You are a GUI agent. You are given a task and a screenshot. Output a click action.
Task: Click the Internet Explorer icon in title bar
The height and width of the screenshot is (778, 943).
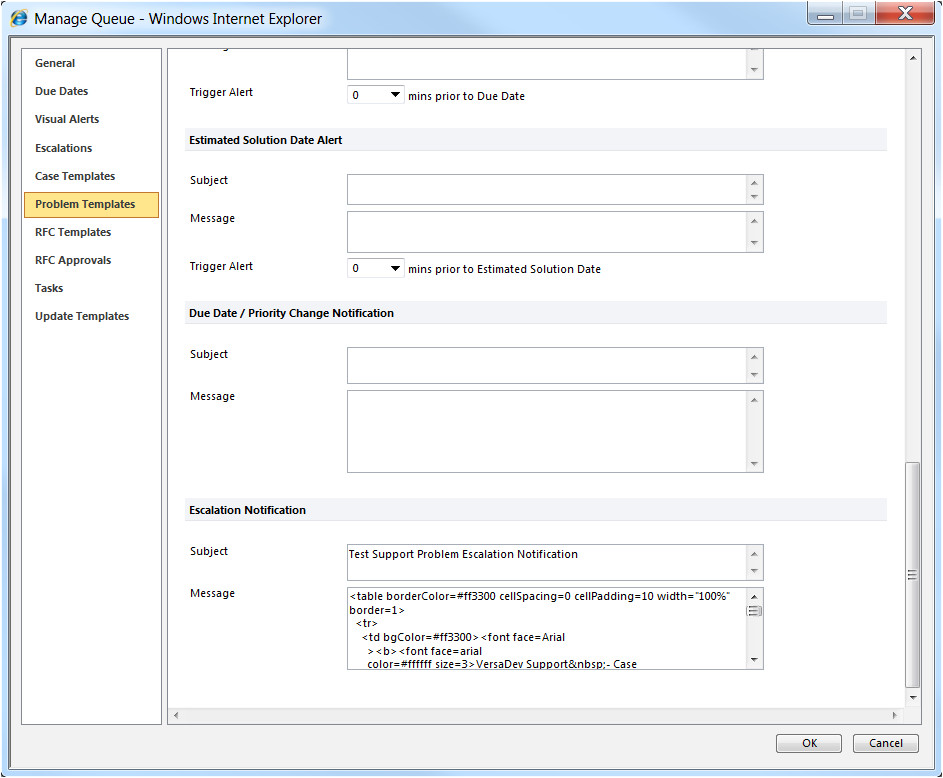coord(19,18)
